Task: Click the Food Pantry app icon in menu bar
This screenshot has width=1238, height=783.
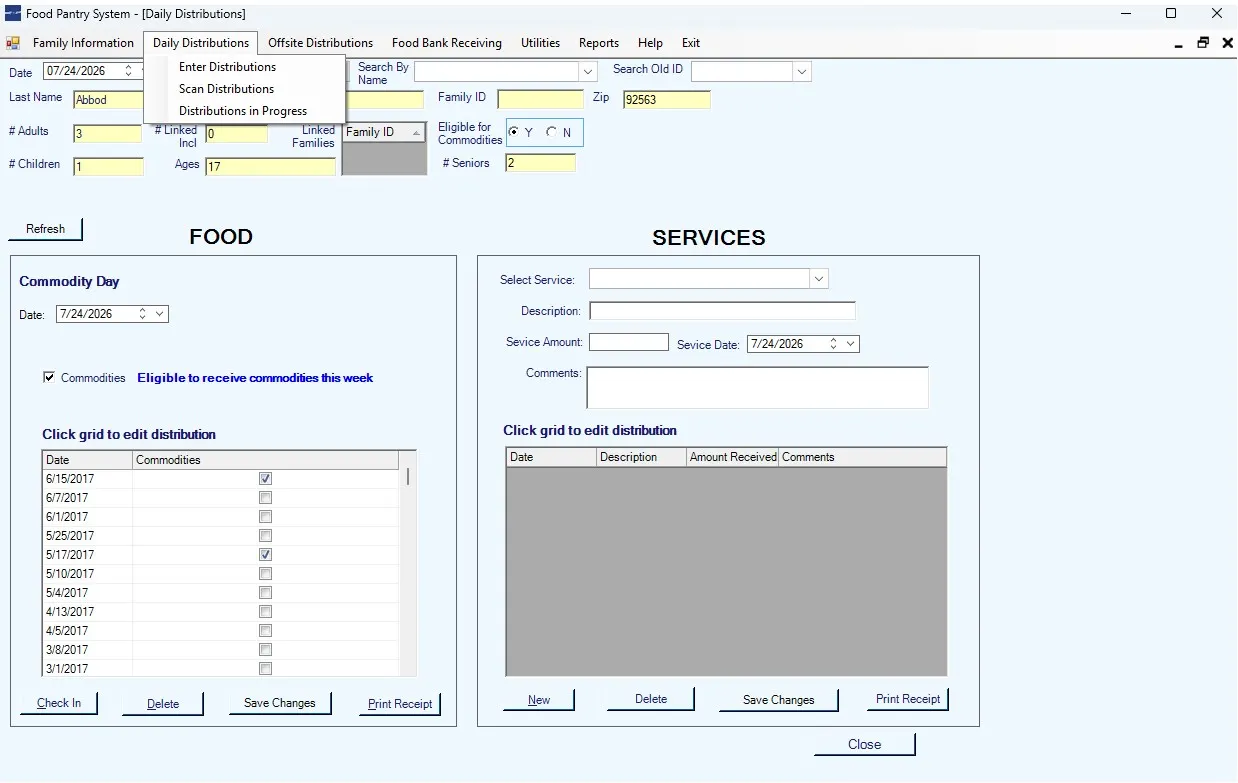Action: click(x=13, y=43)
